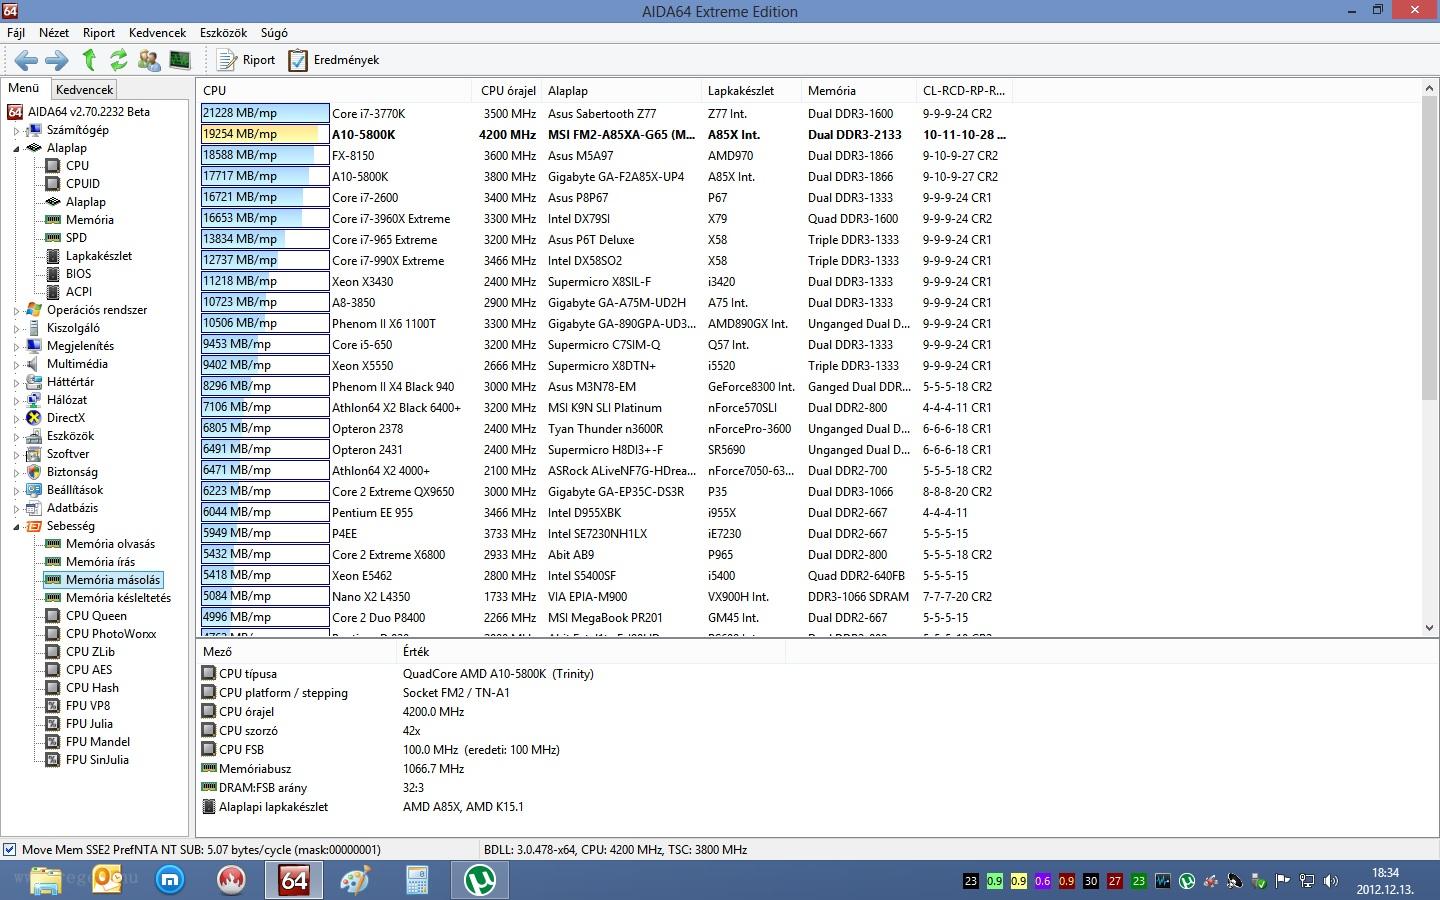Sort by CPU órajel column header
Viewport: 1440px width, 900px height.
pyautogui.click(x=508, y=91)
